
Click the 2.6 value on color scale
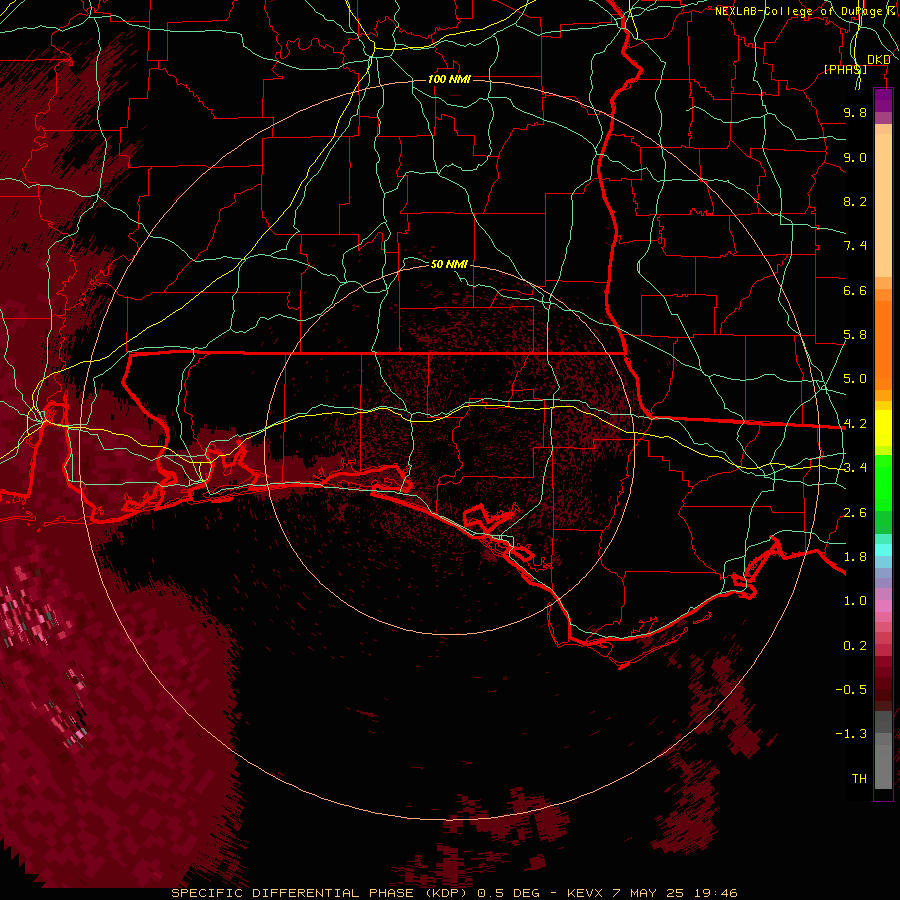tap(855, 513)
